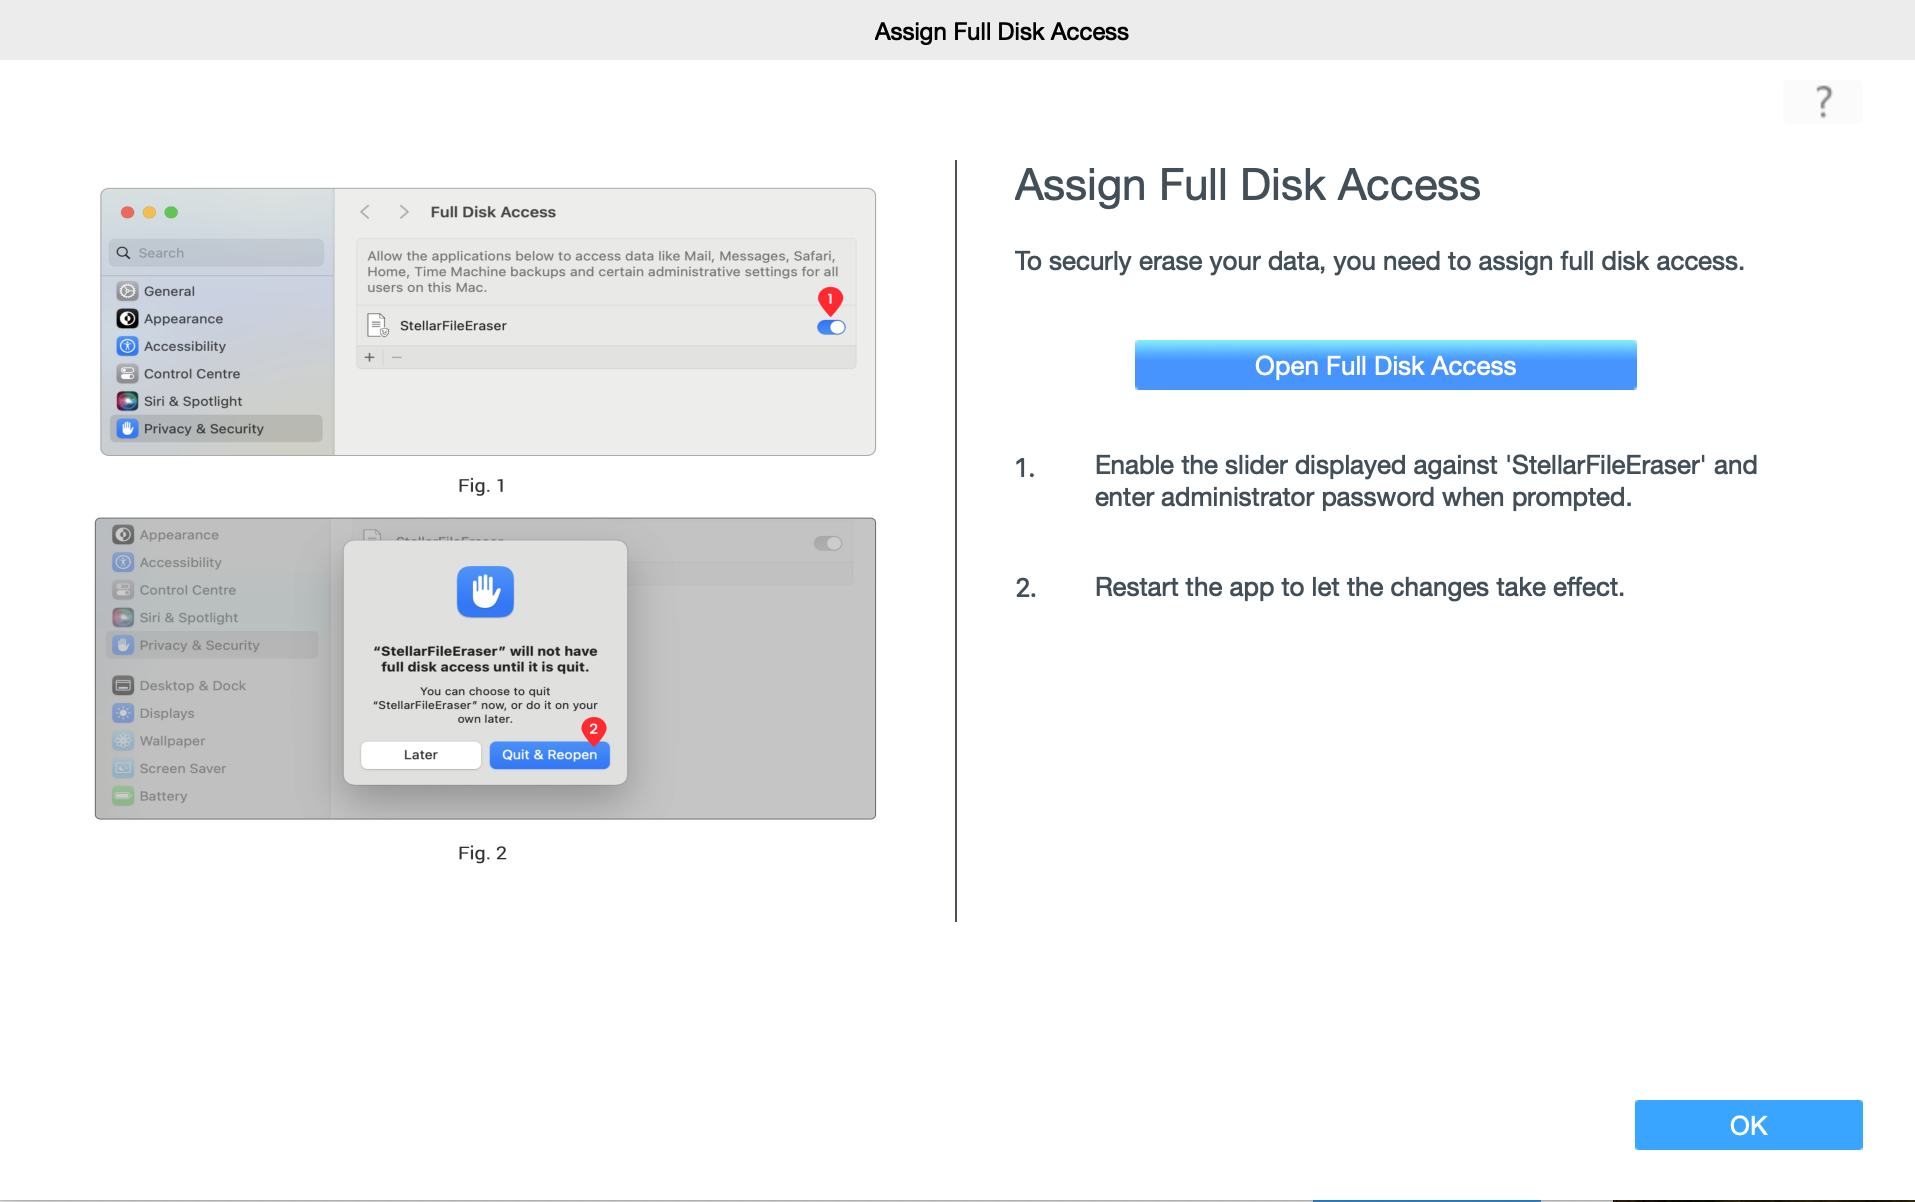Click the StellarFileEraser document icon in Fig. 1
The width and height of the screenshot is (1915, 1202).
pyautogui.click(x=378, y=325)
